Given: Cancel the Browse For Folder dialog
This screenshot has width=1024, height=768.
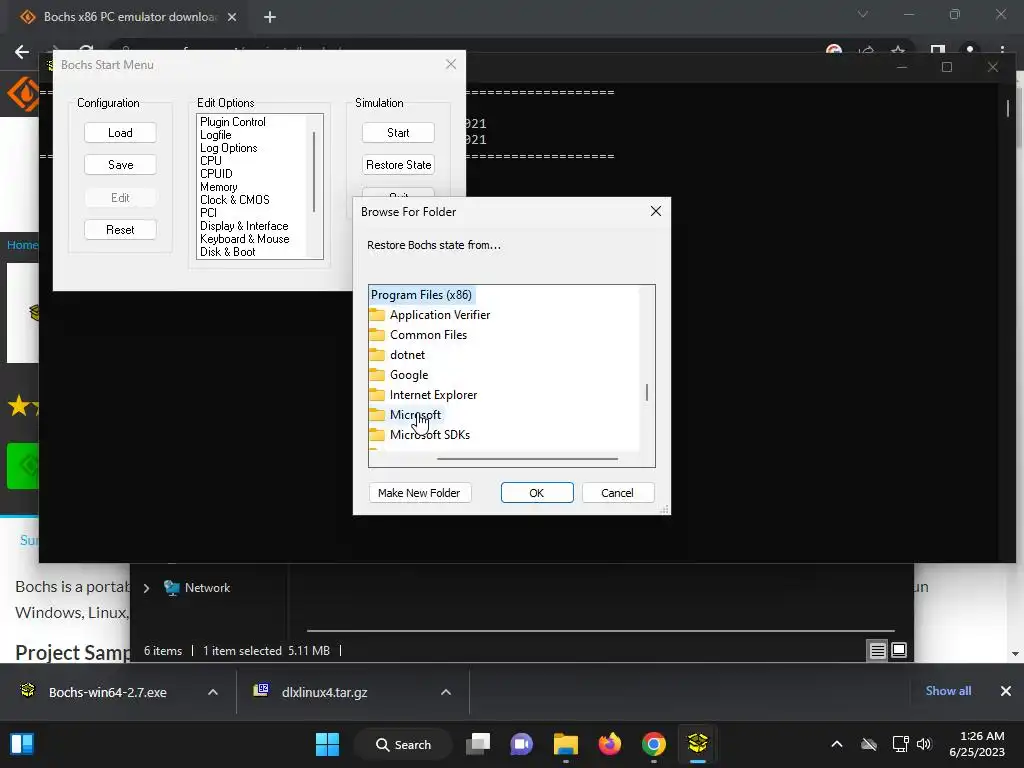Looking at the screenshot, I should point(617,493).
